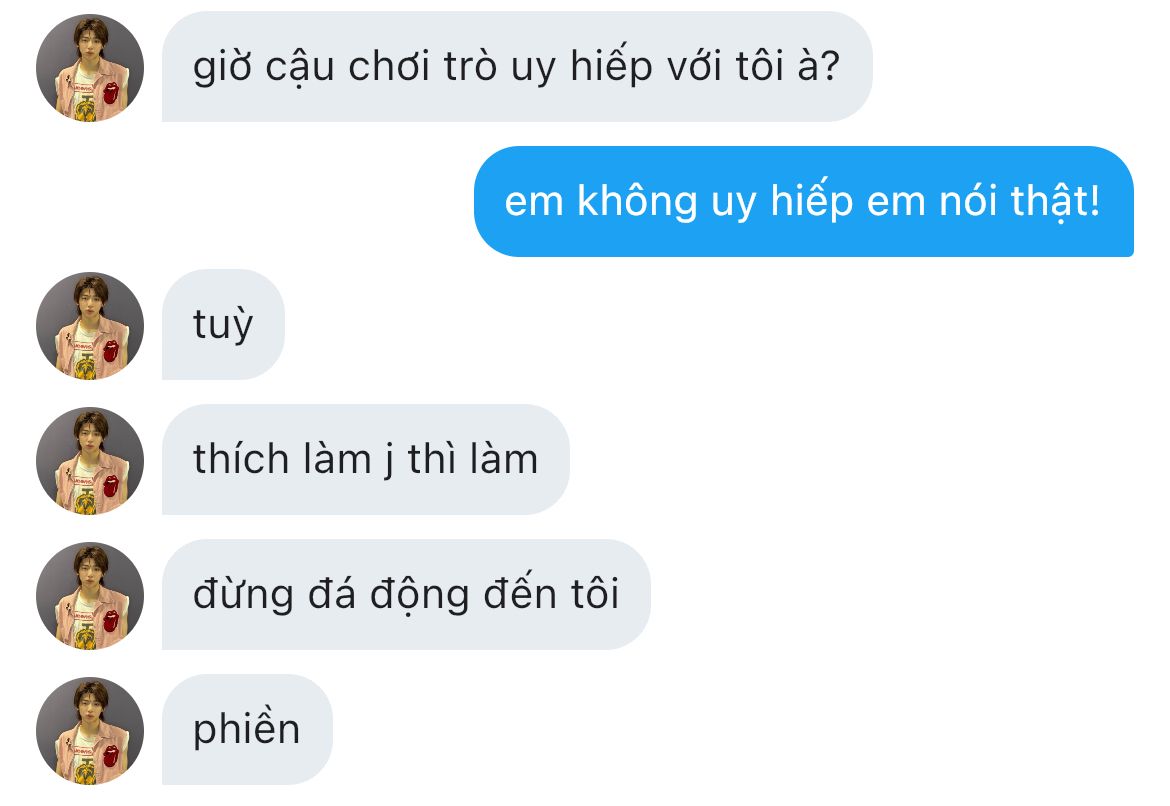
Task: Click the word 'không' in the blue message
Action: [x=637, y=202]
